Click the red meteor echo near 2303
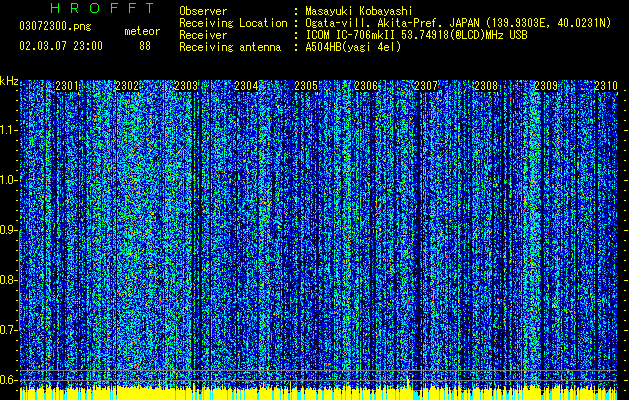 click(x=159, y=302)
